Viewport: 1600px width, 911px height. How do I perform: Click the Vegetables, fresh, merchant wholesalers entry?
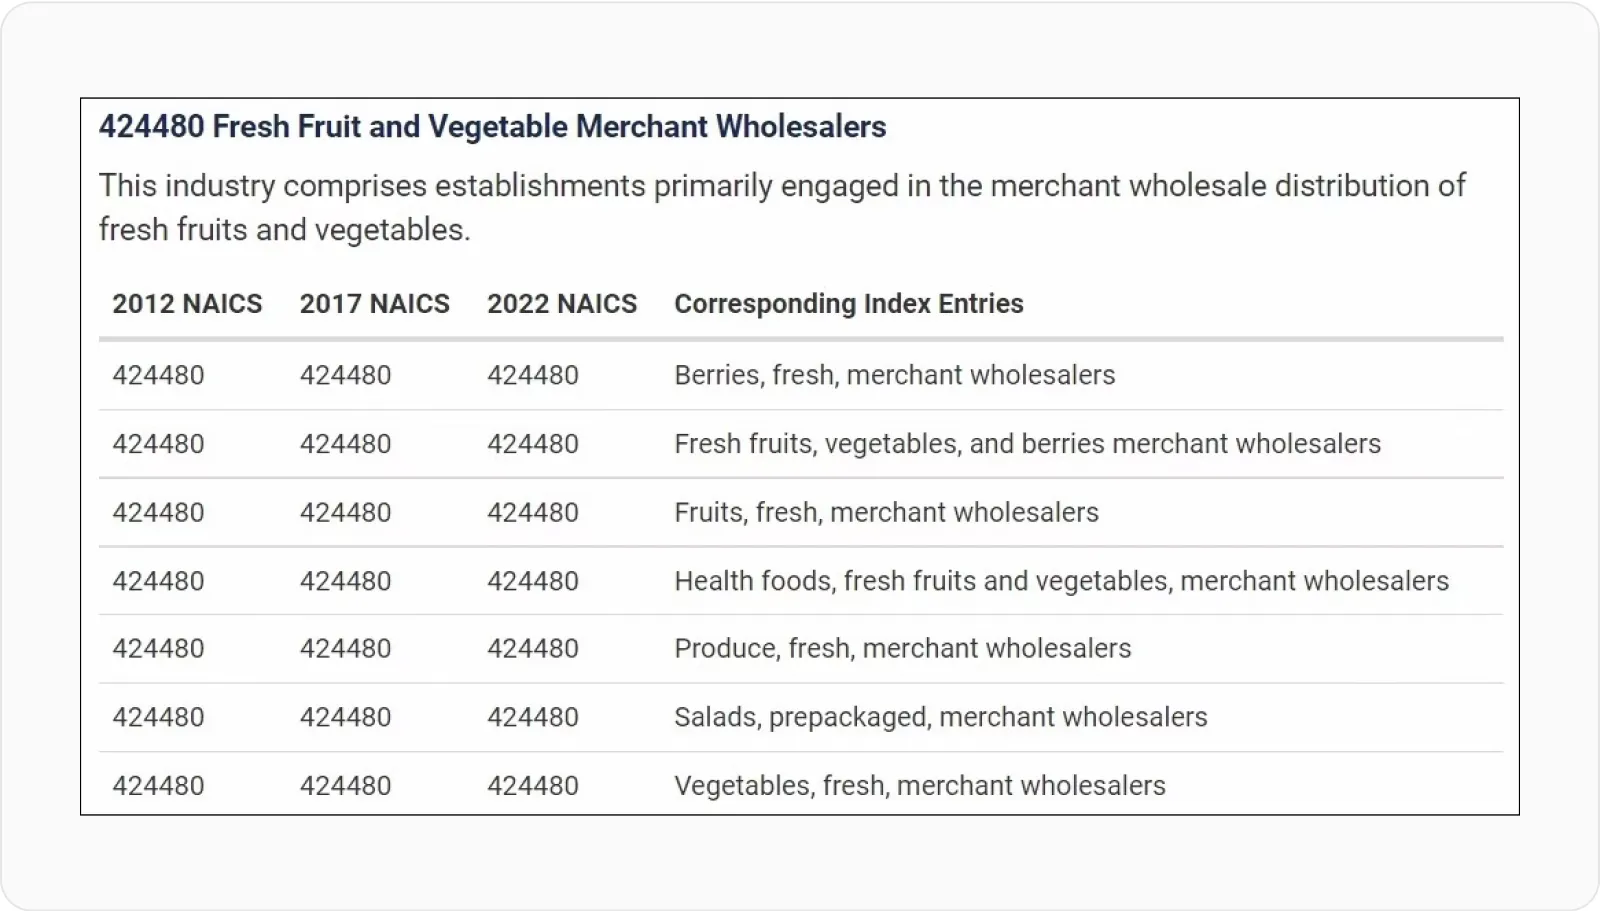pos(919,786)
